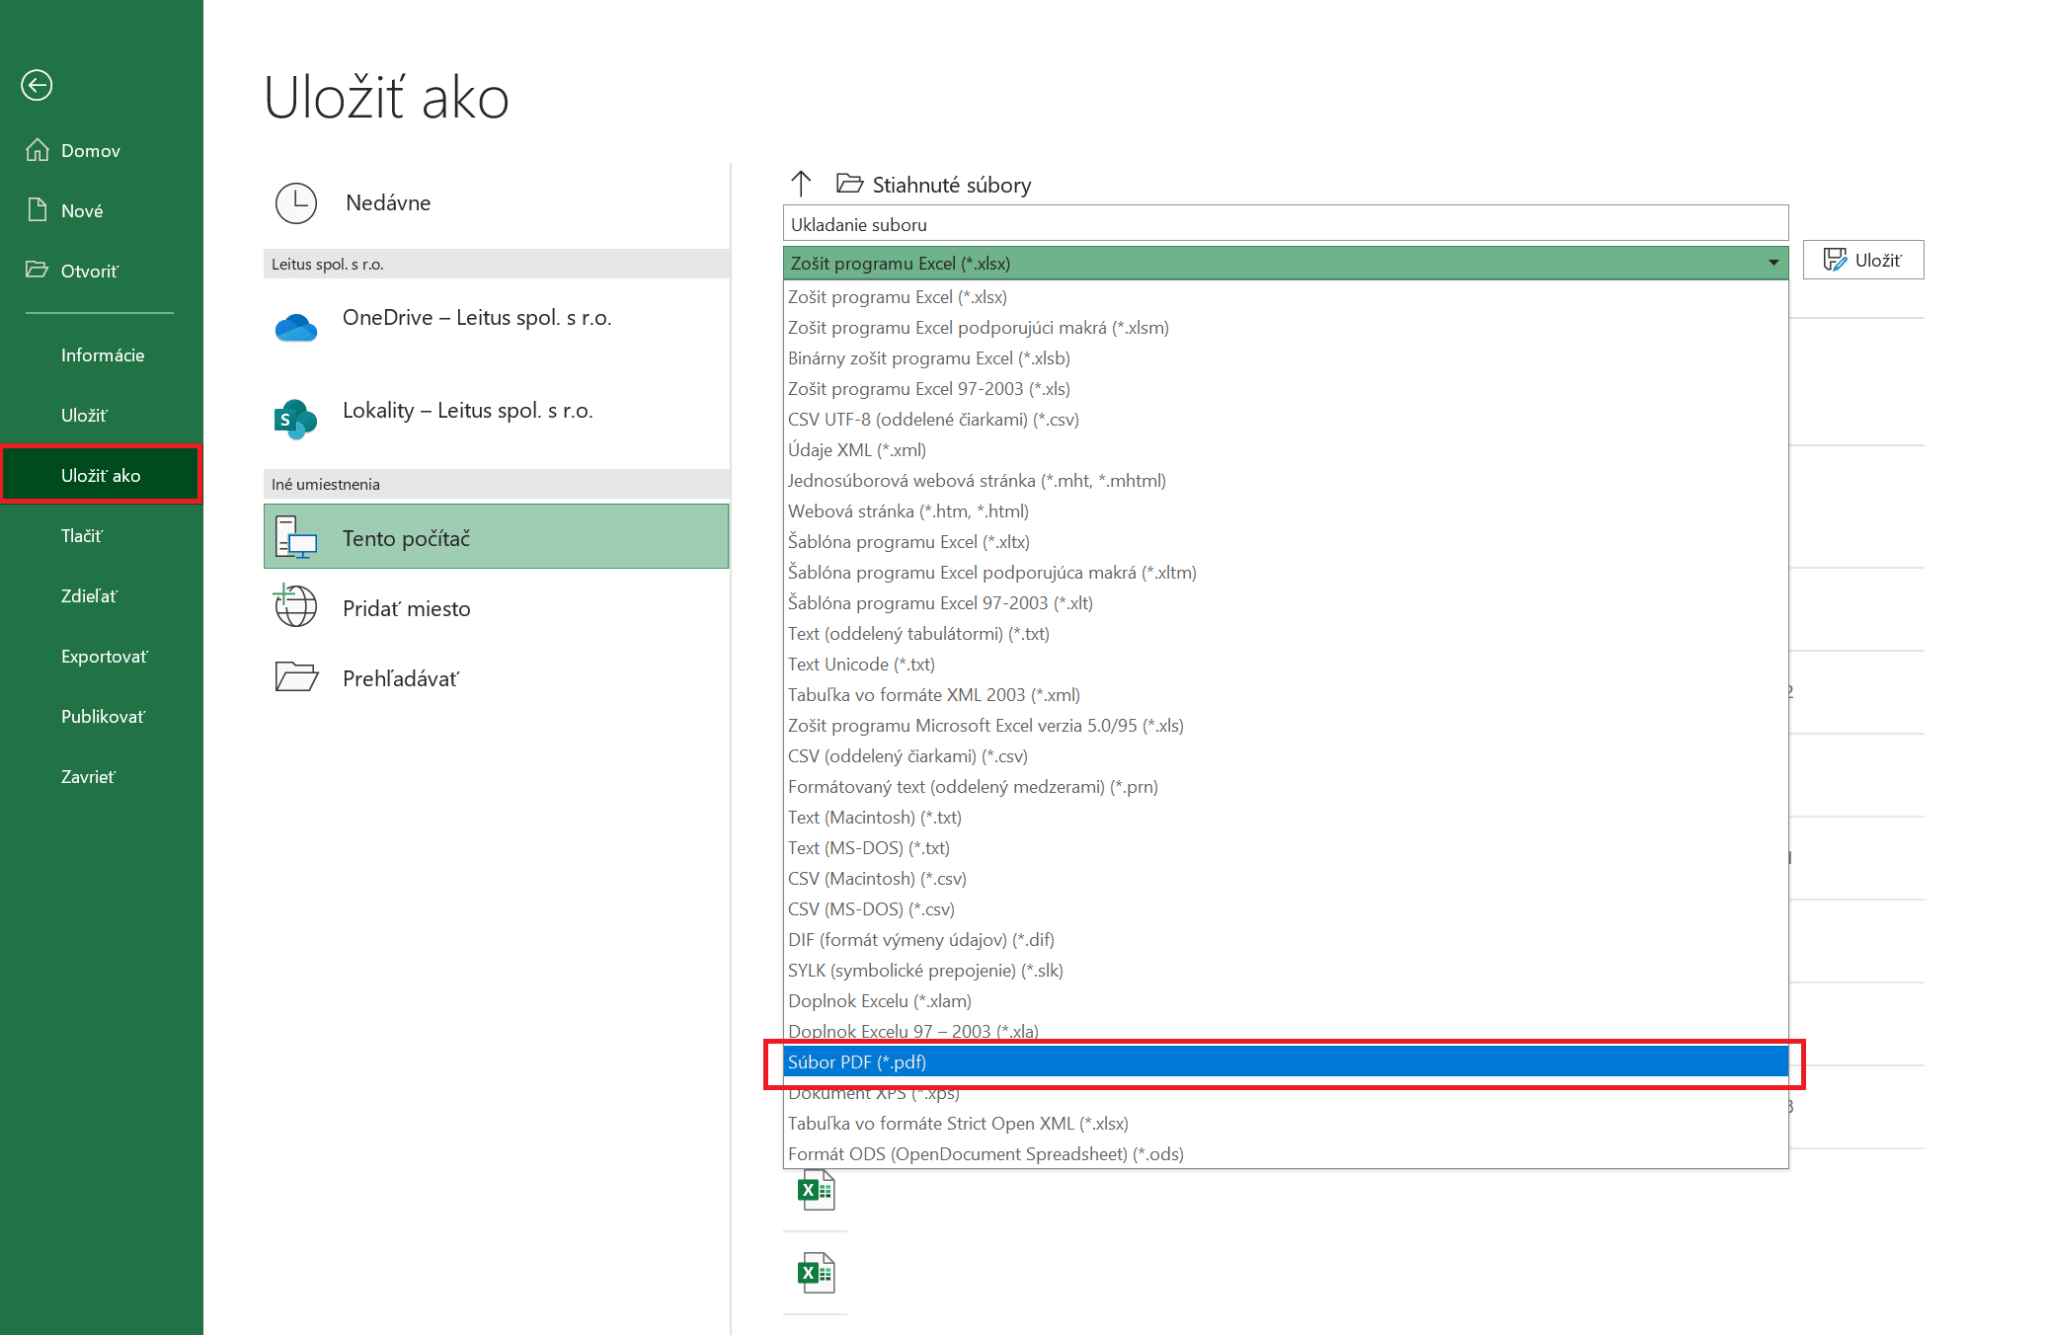
Task: Select Zošit programu Excel 97-2003 (*.xls)
Action: (x=1285, y=388)
